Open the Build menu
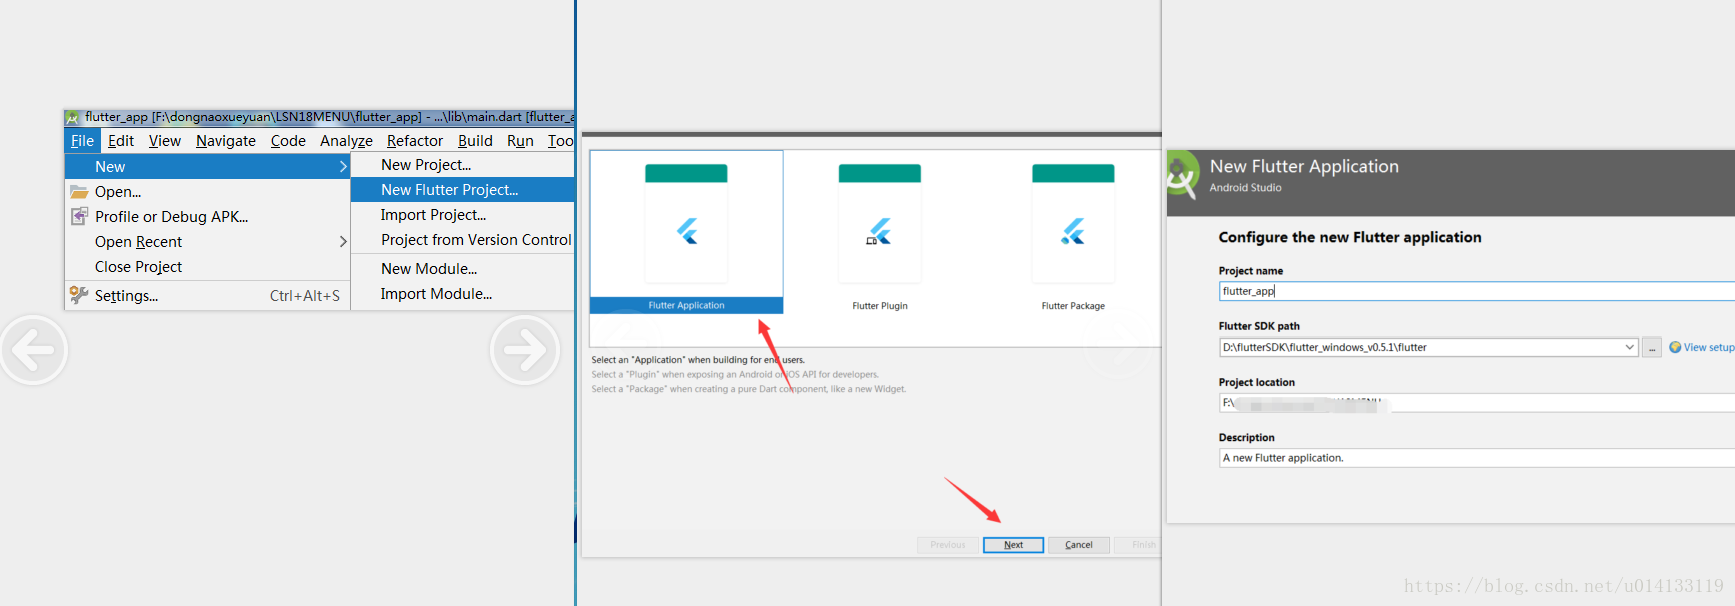The image size is (1735, 606). 475,141
